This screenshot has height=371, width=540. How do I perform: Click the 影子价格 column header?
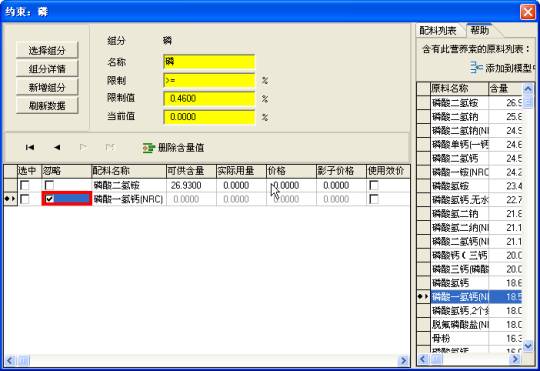(x=341, y=171)
